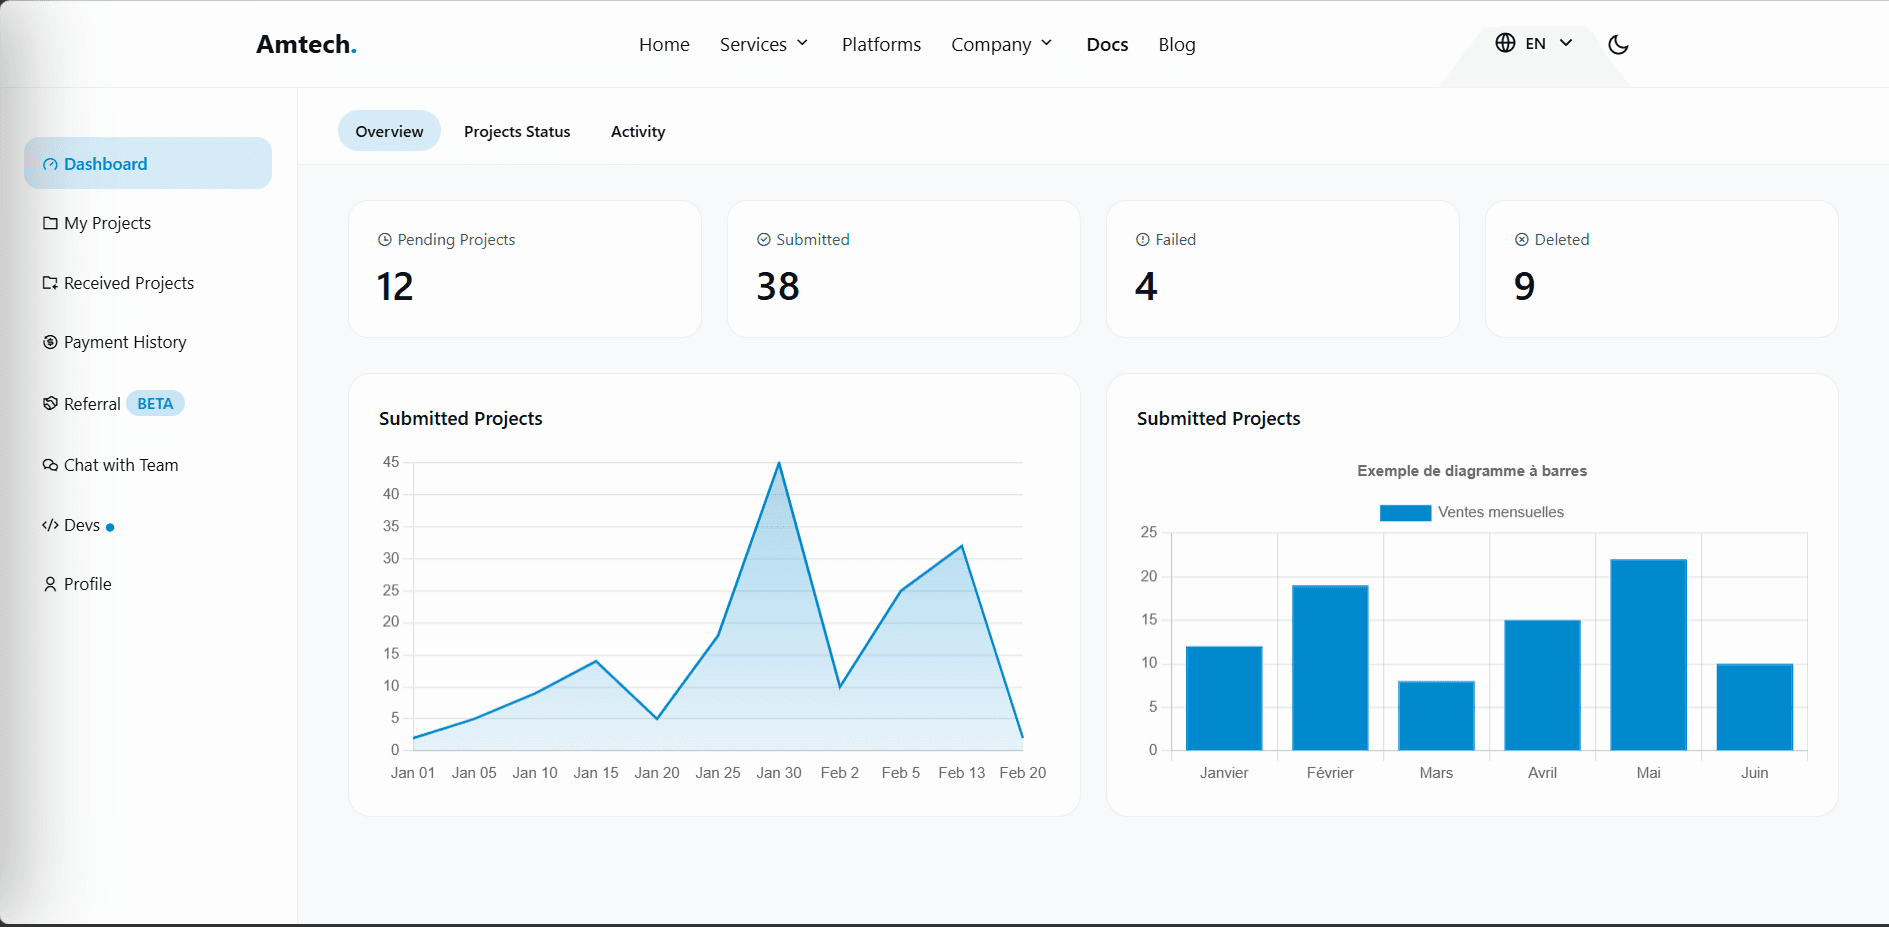The image size is (1889, 927).
Task: Click the Deleted count 9
Action: click(x=1524, y=287)
